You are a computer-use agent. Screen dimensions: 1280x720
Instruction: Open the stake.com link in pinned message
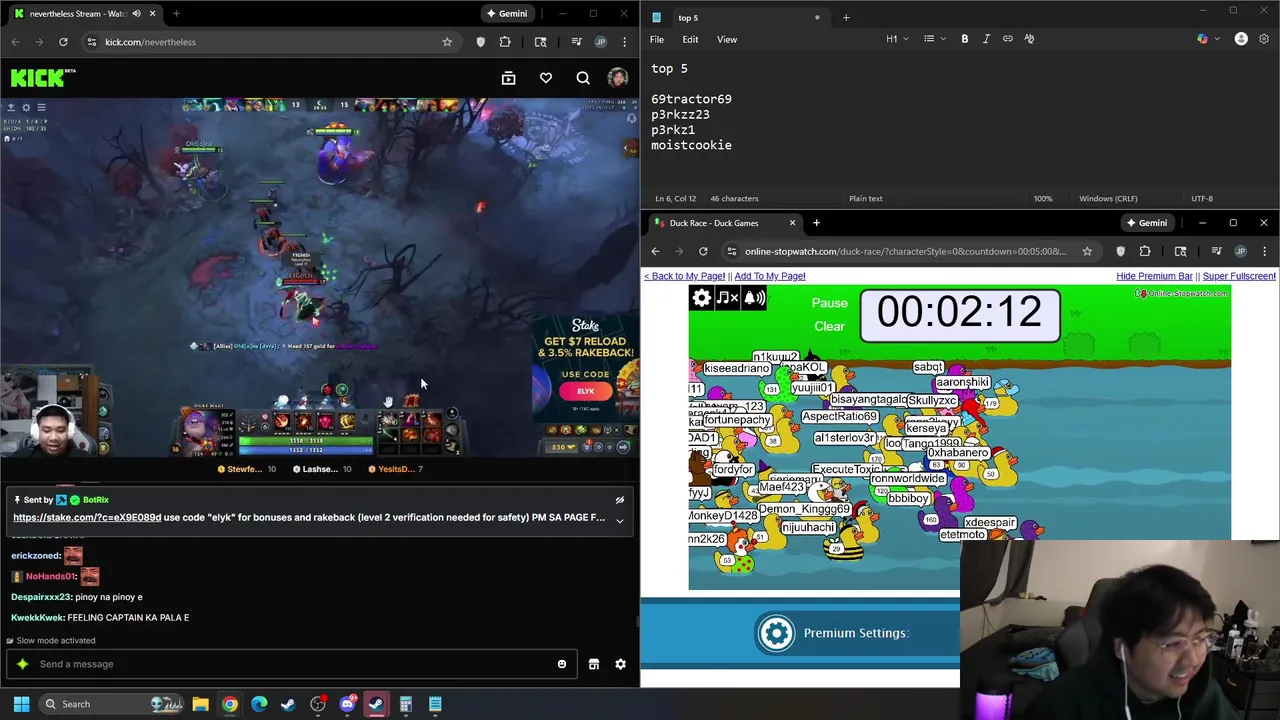point(87,518)
